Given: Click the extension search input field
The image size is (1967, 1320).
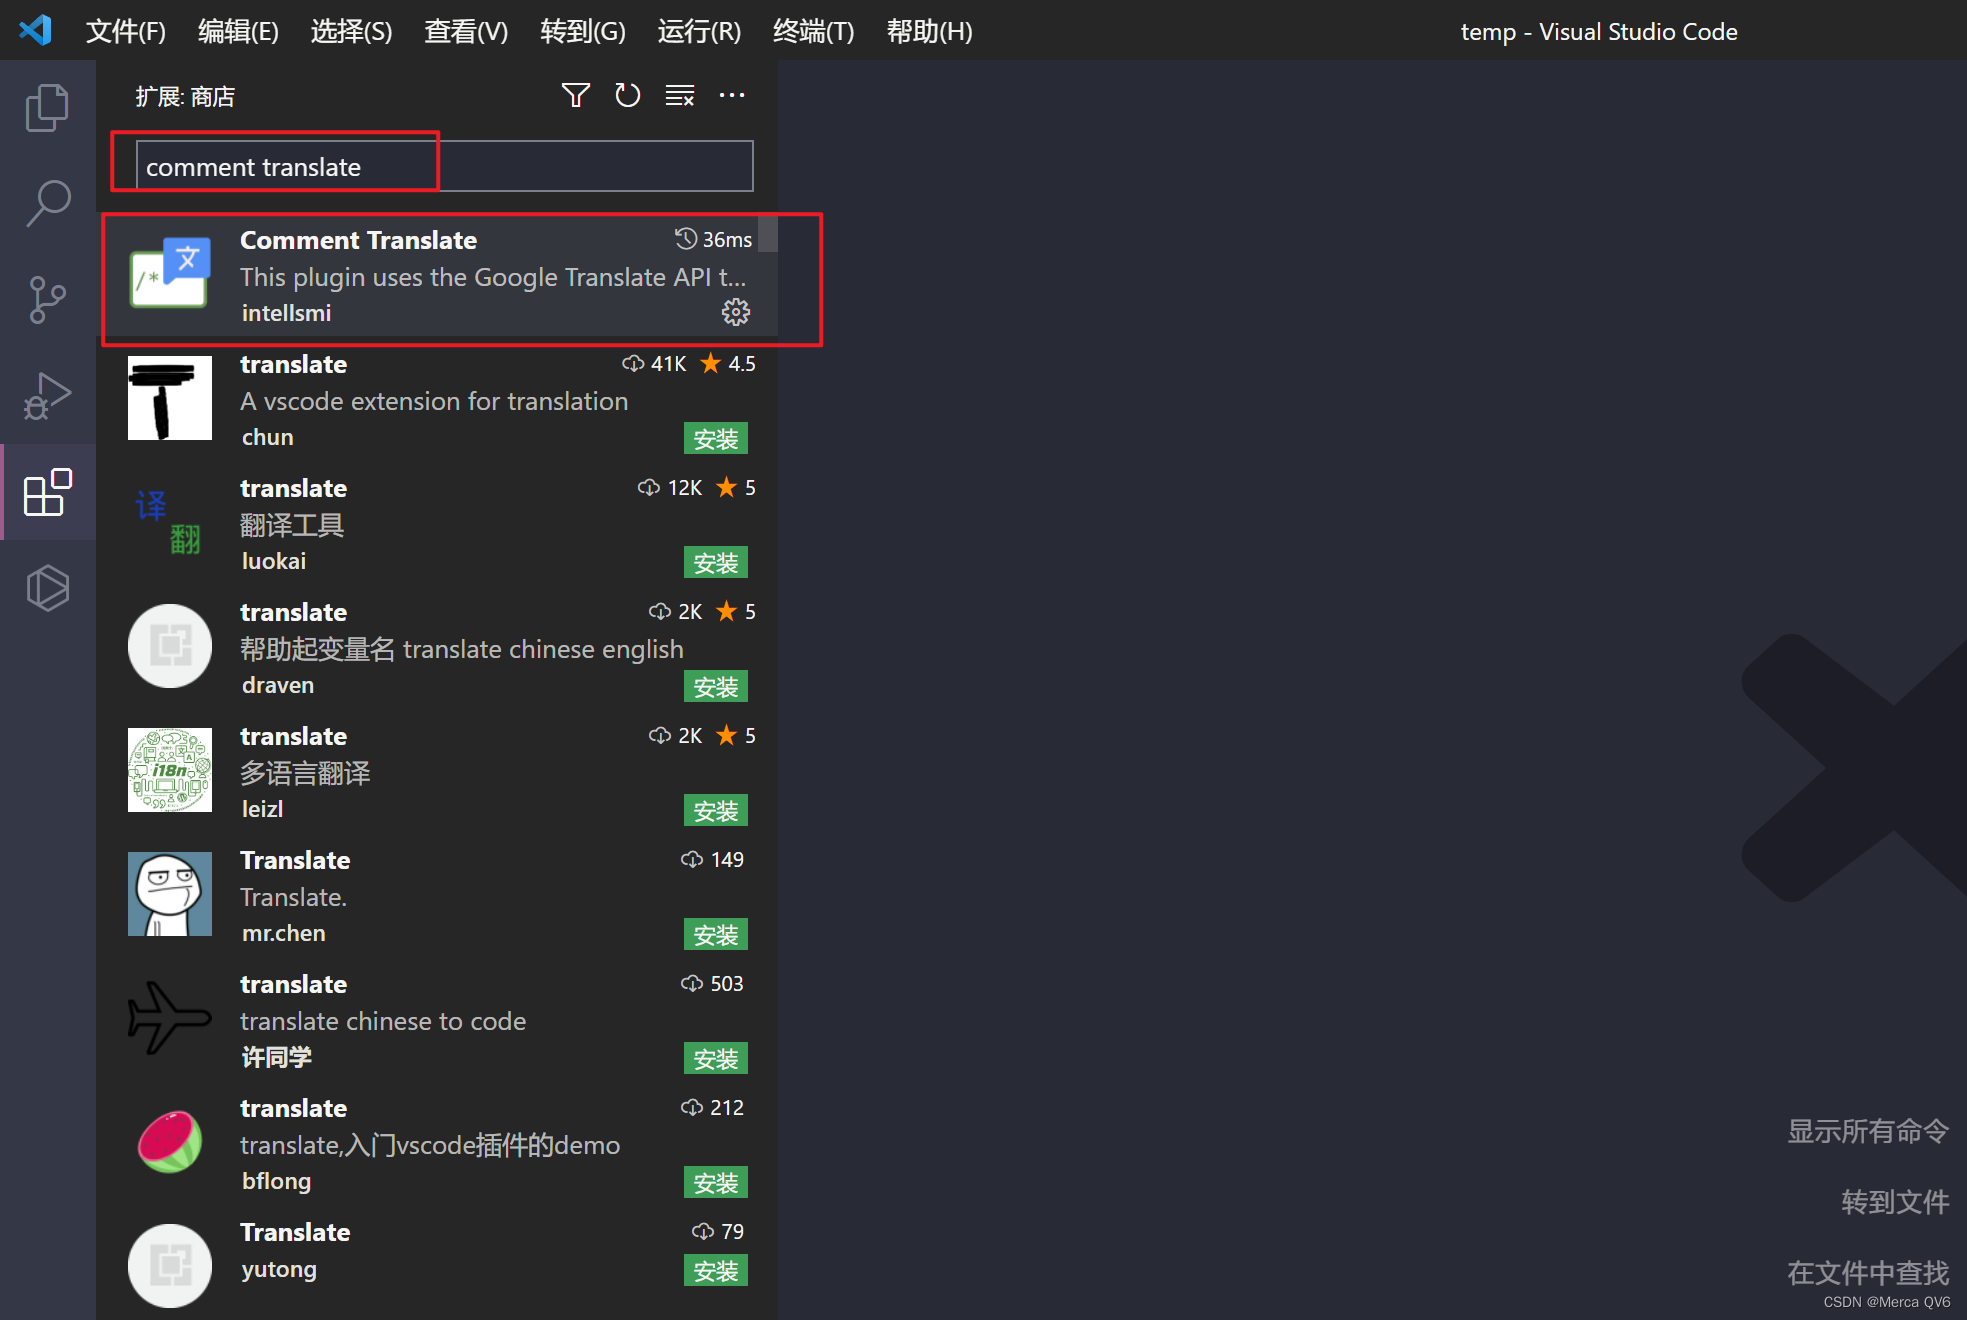Looking at the screenshot, I should (444, 167).
